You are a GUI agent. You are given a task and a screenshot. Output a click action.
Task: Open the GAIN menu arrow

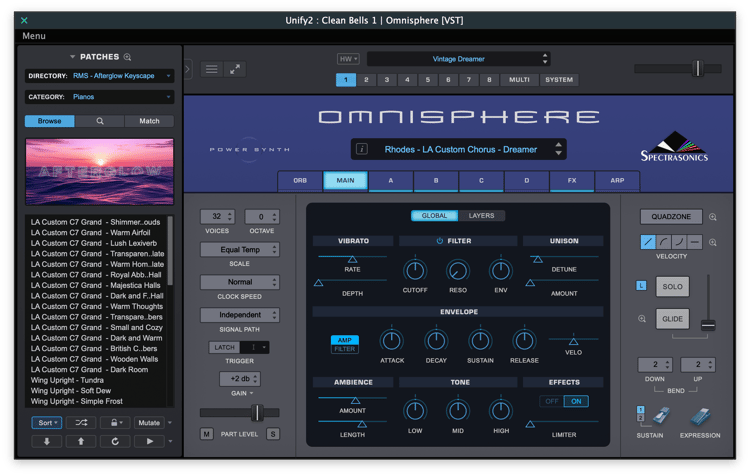(x=251, y=393)
